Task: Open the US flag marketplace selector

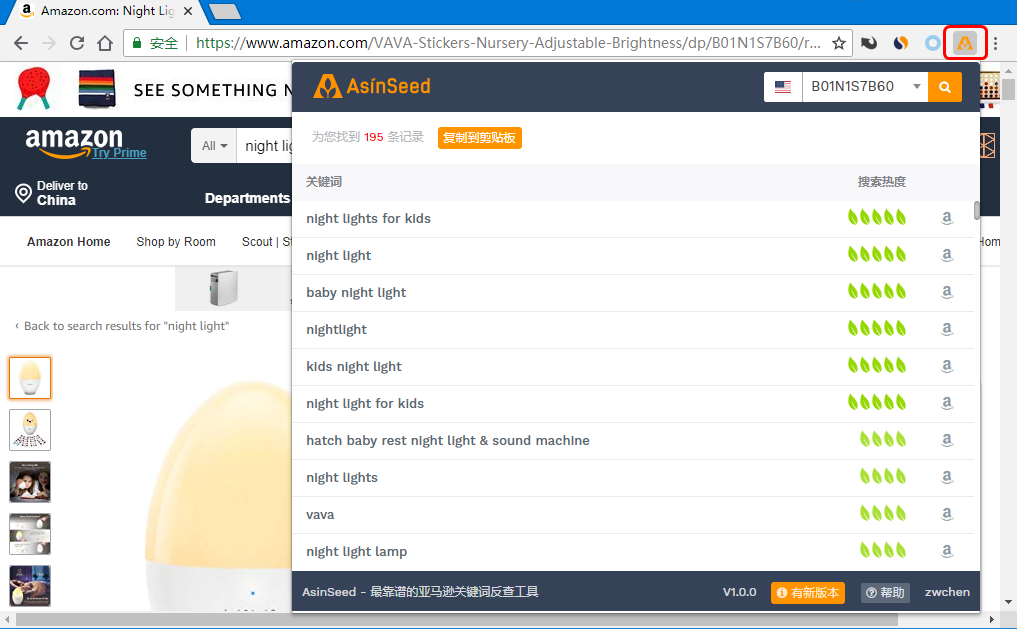Action: coord(783,87)
